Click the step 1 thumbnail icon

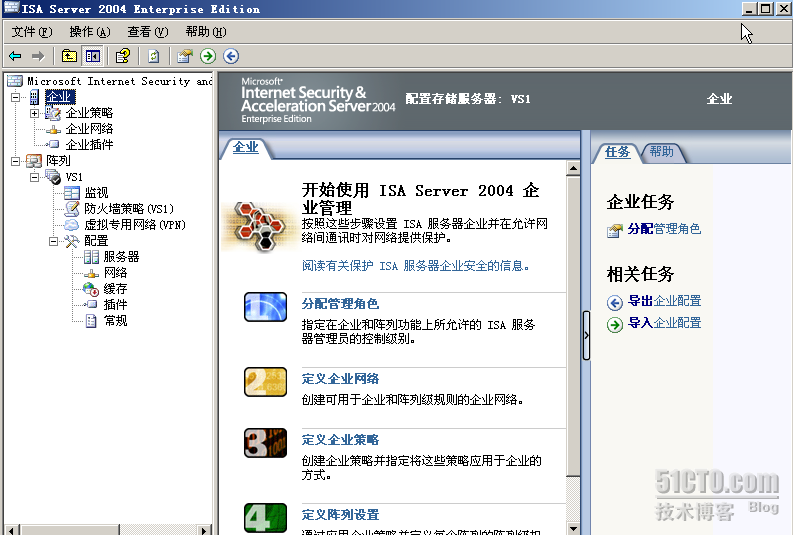(266, 307)
